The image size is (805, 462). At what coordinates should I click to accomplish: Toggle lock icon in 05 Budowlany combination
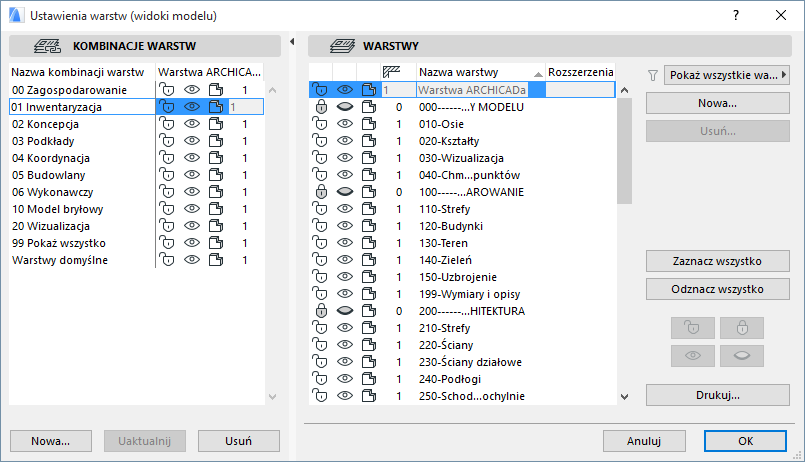(x=167, y=175)
